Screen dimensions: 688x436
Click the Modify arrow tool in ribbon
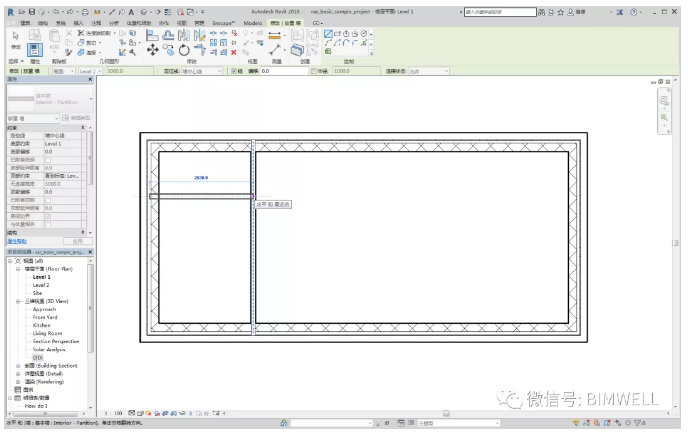click(15, 38)
